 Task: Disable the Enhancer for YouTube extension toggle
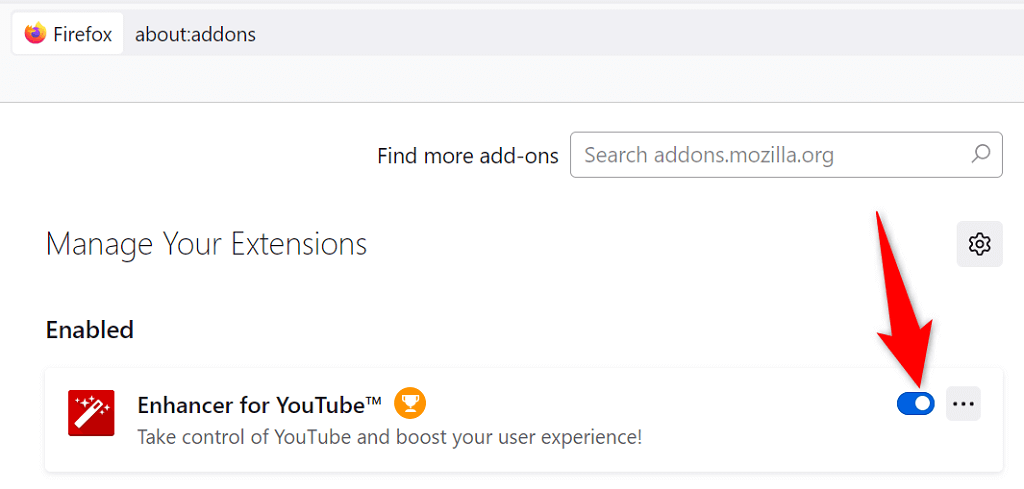916,403
